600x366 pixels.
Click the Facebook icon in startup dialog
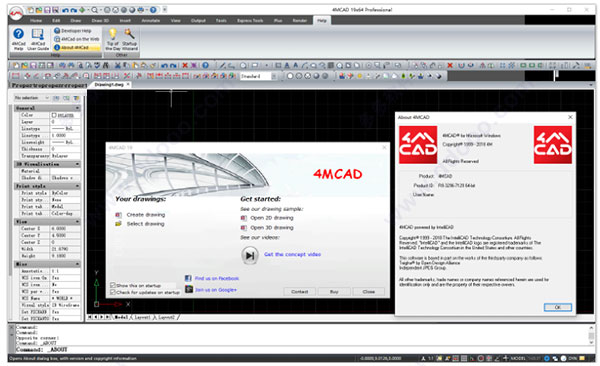[188, 278]
